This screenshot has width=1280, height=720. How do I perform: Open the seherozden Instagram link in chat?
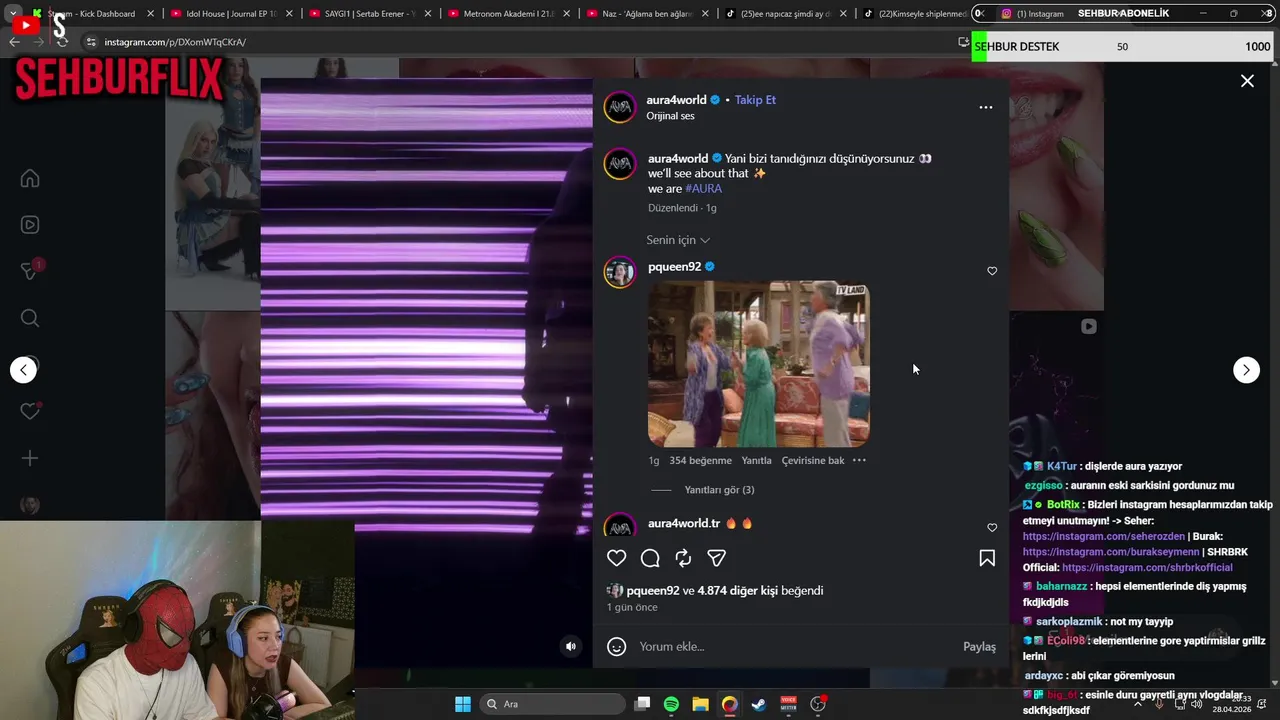point(1103,537)
